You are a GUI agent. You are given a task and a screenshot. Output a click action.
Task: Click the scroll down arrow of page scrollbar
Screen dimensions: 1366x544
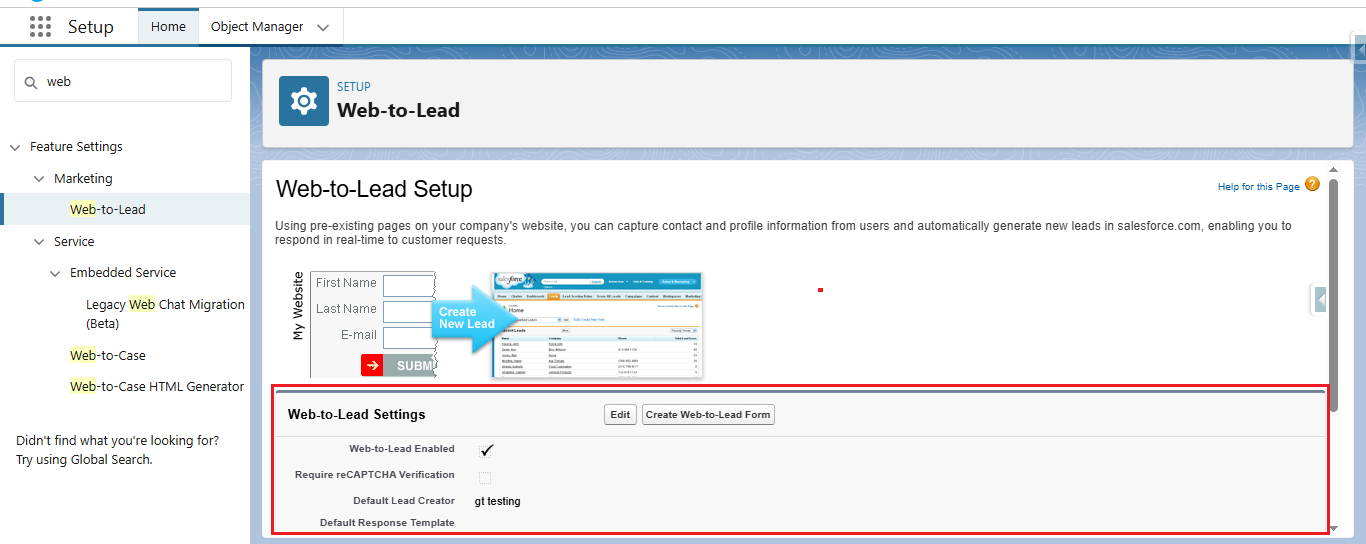pos(1333,528)
